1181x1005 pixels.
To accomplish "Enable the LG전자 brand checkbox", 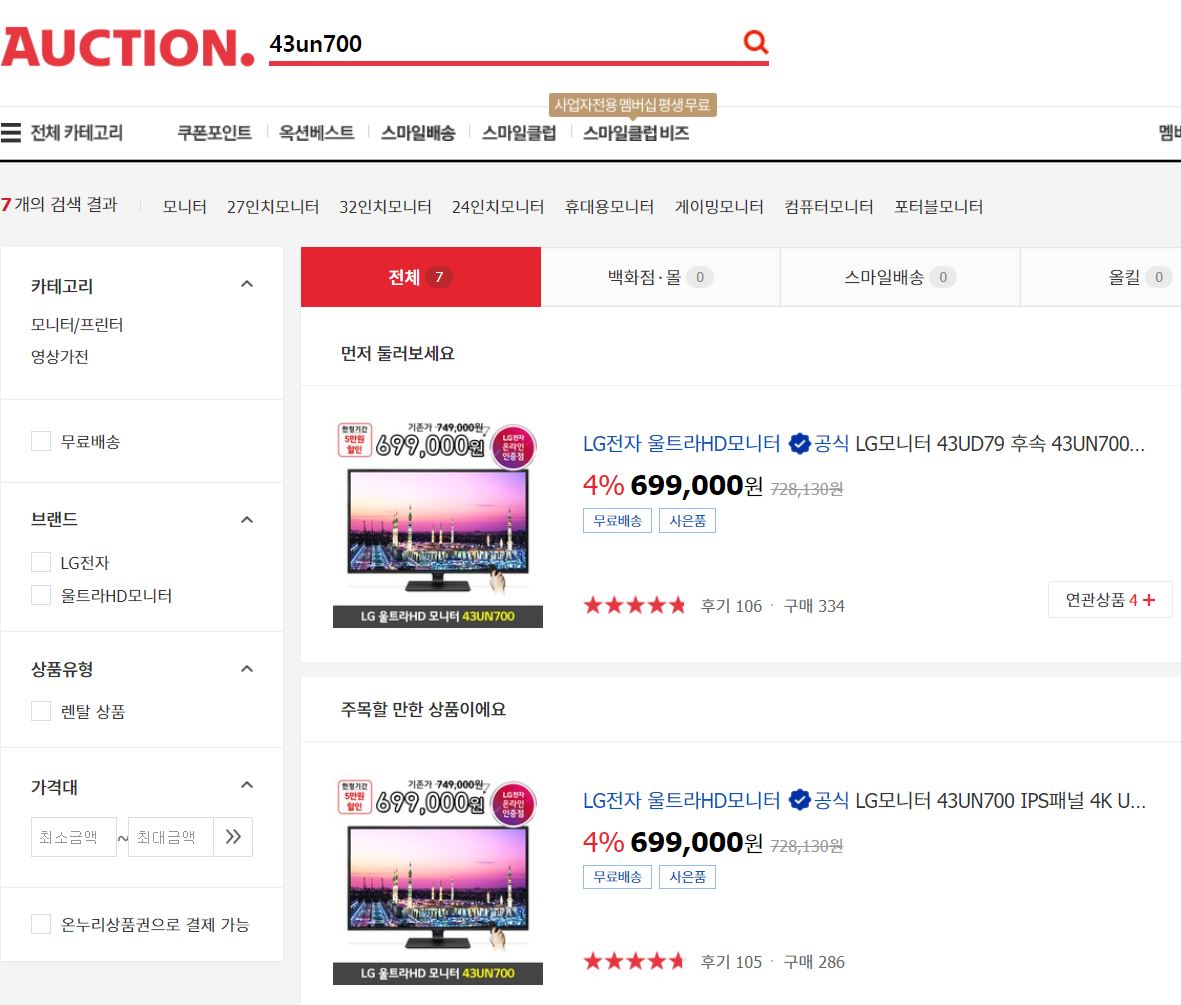I will coord(41,563).
